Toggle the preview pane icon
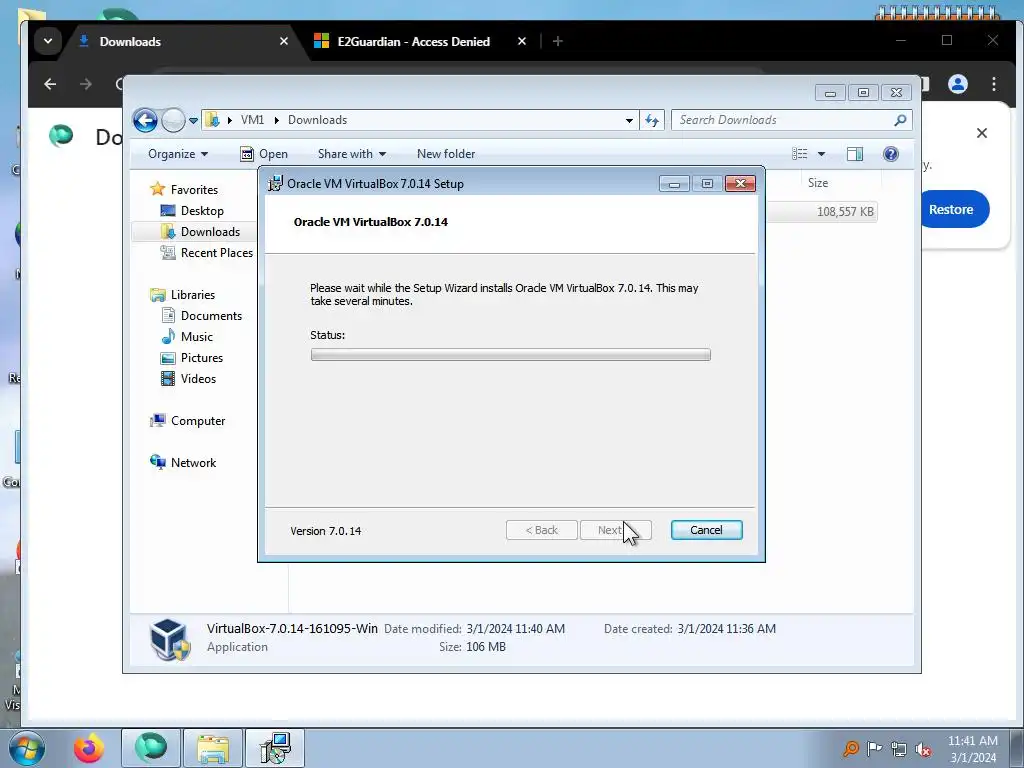Screen dimensions: 1024x768 coord(855,154)
